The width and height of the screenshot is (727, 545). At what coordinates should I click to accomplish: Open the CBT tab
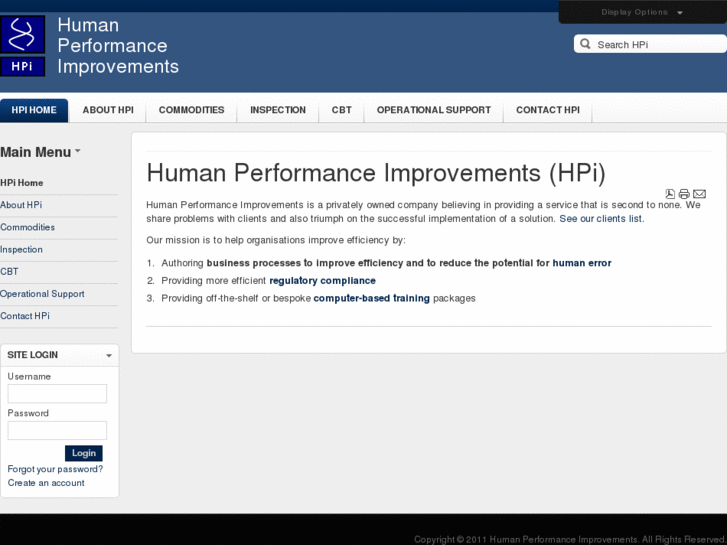[342, 110]
